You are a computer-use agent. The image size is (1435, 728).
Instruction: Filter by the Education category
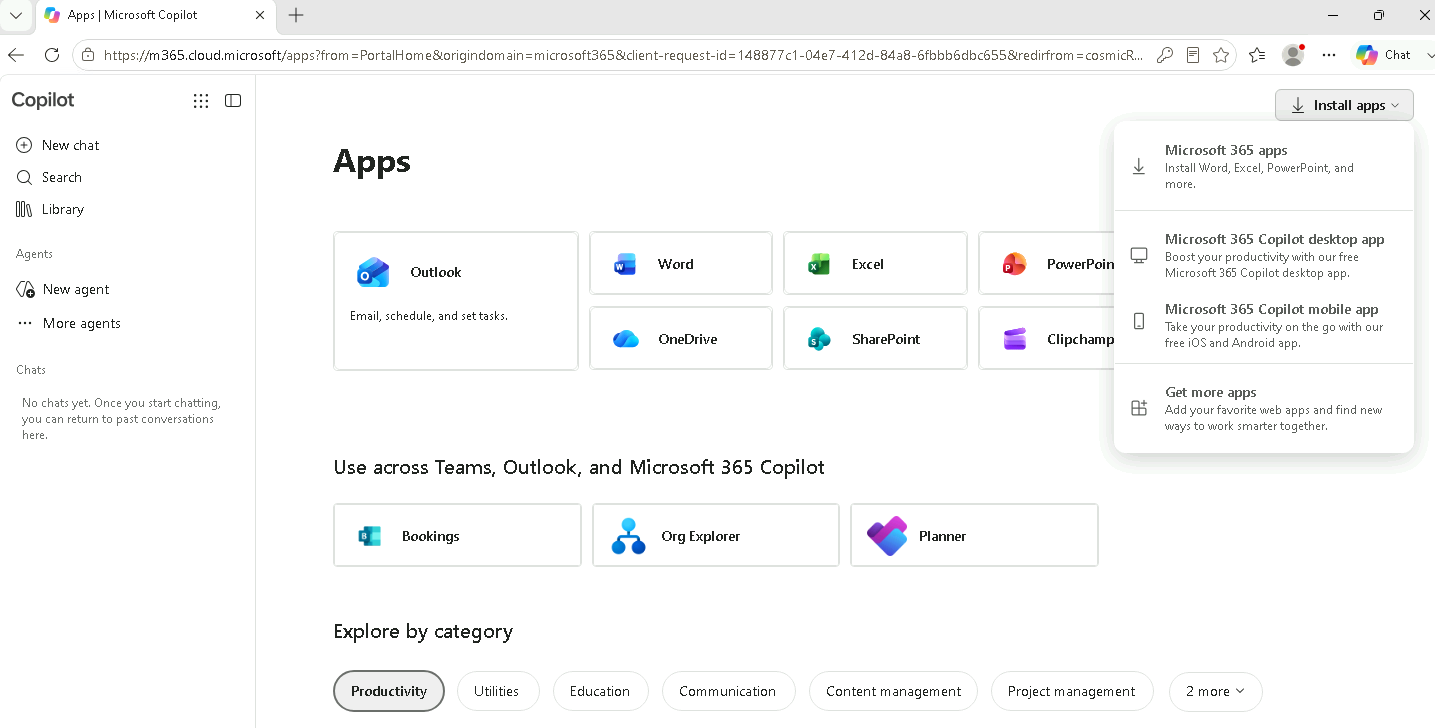[600, 691]
